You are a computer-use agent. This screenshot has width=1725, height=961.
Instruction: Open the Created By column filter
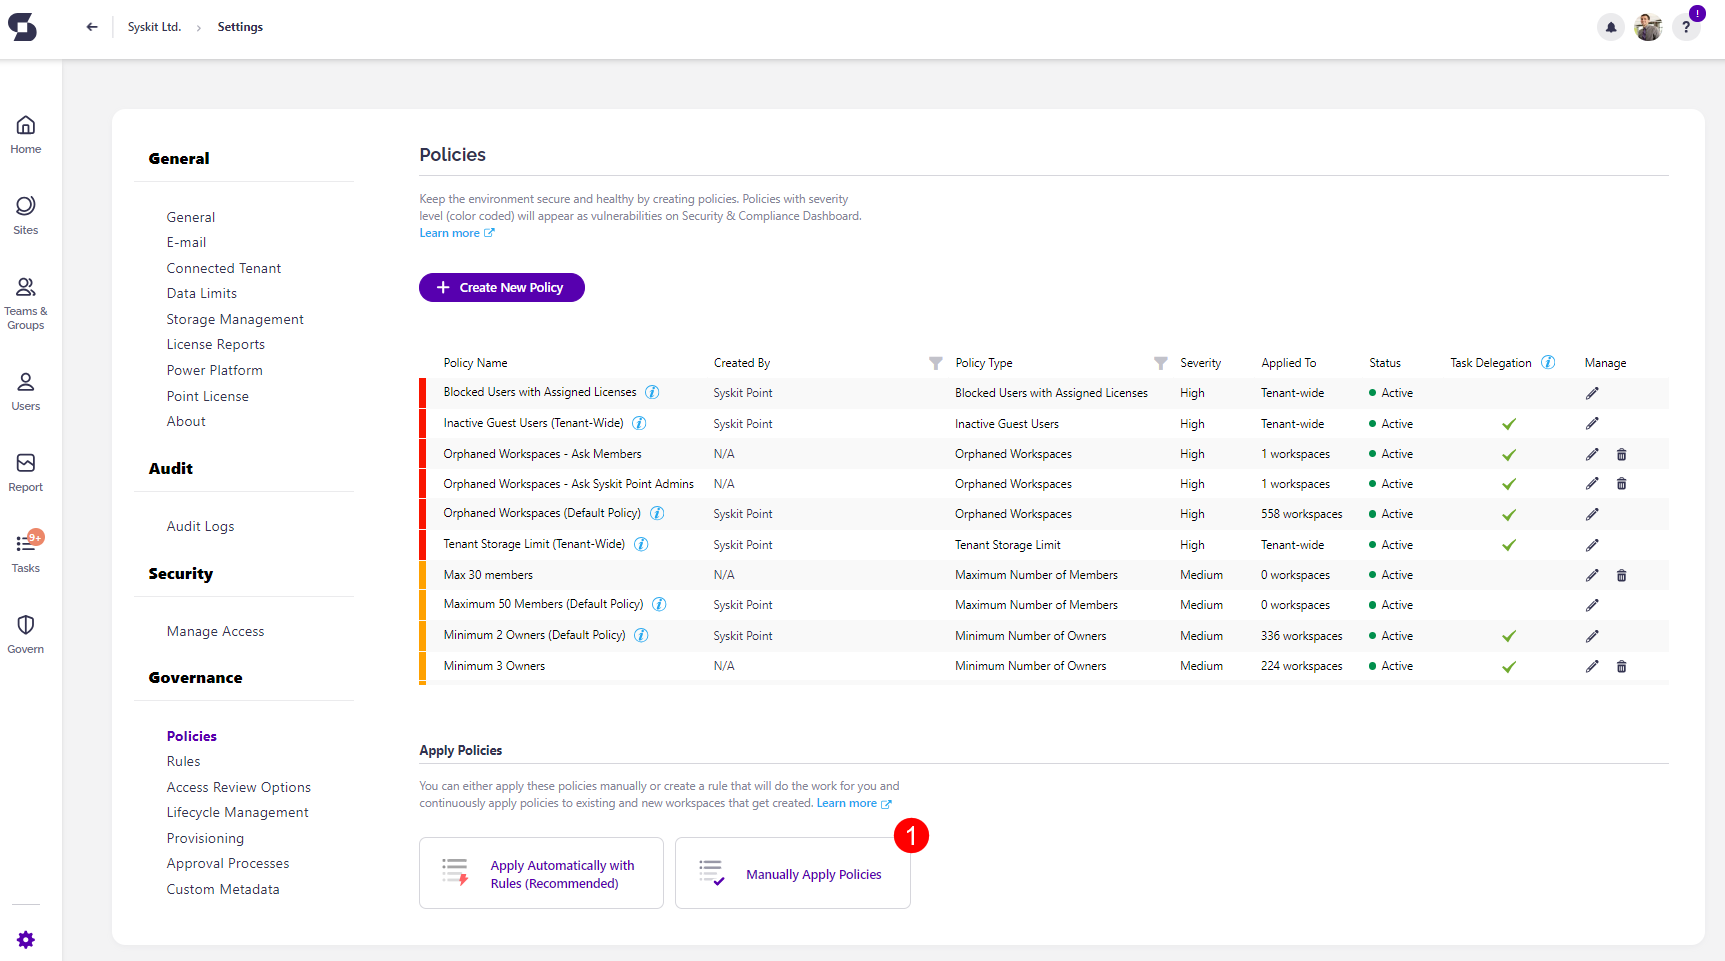935,363
